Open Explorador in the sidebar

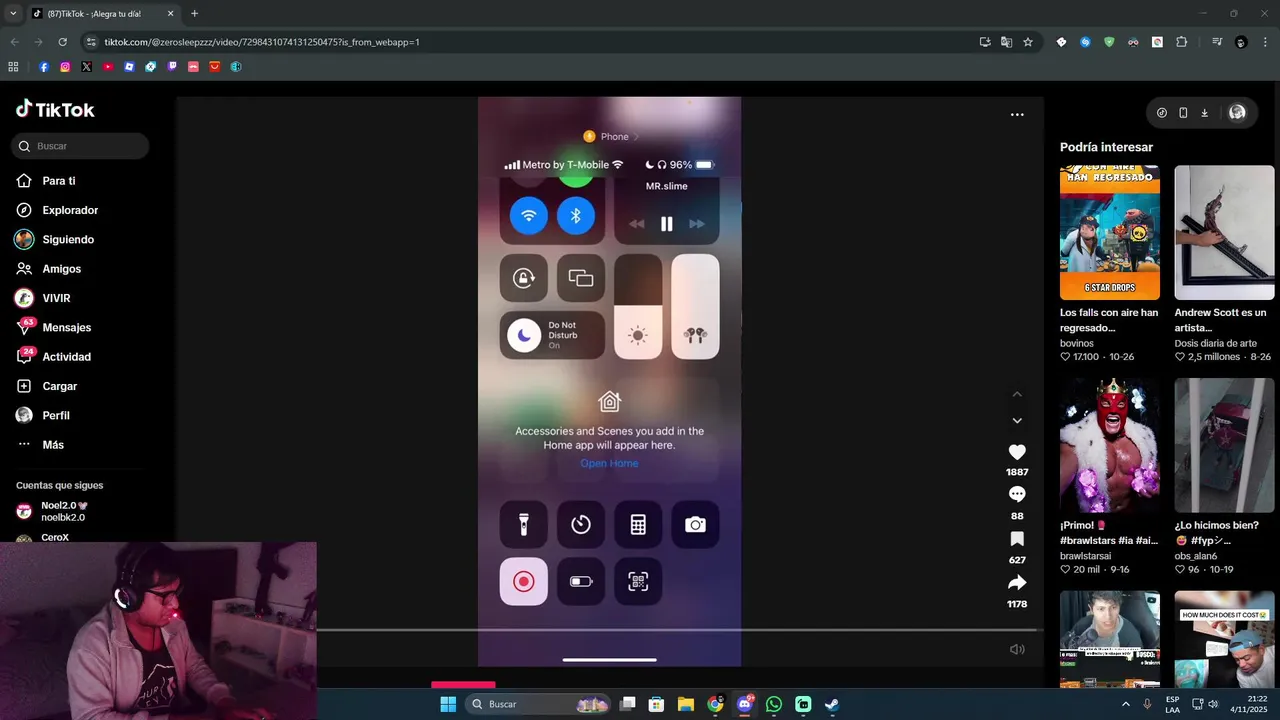pos(70,210)
